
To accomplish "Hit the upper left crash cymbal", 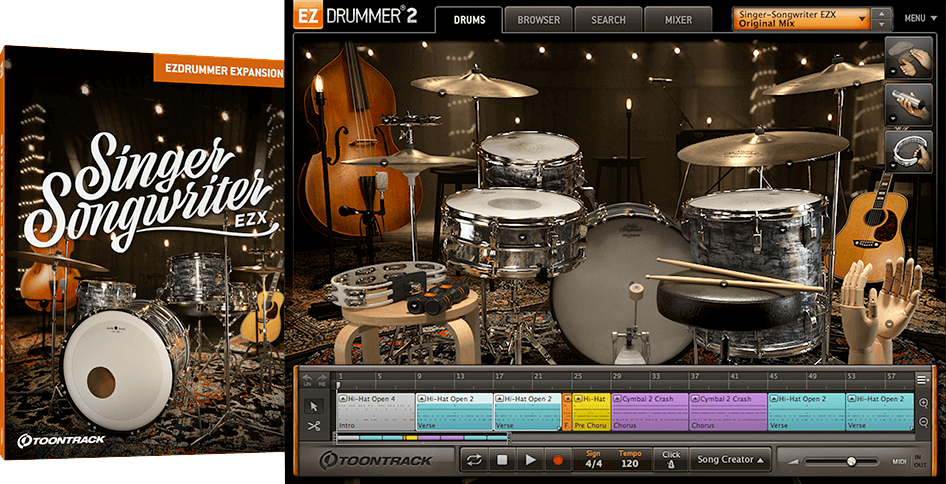I will 474,84.
